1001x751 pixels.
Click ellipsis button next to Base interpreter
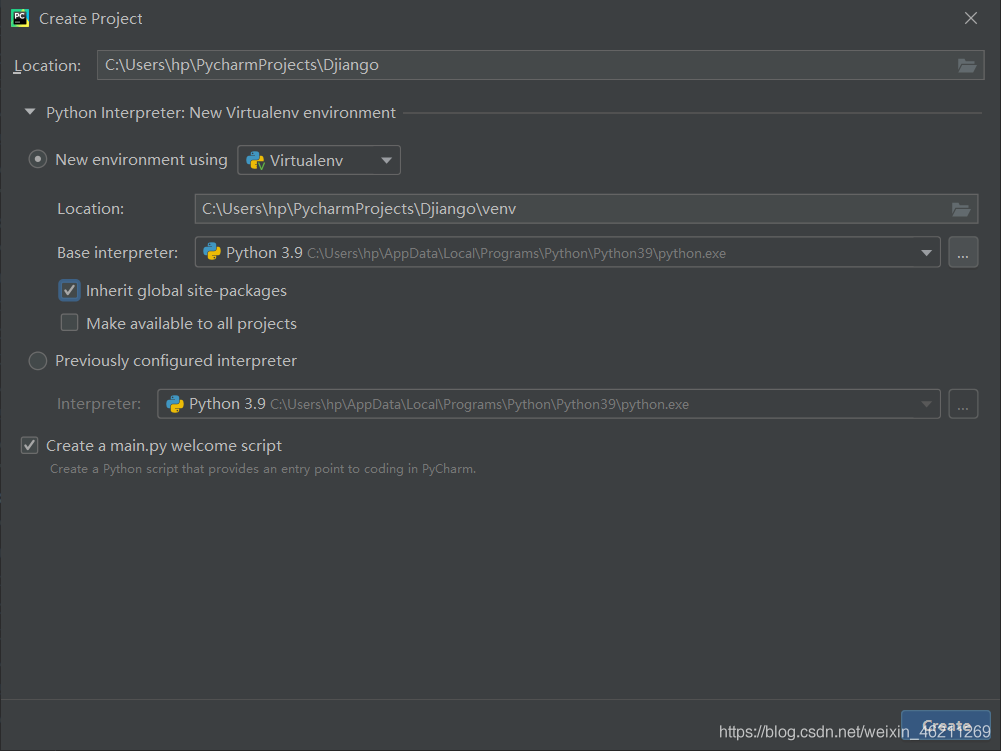coord(963,252)
